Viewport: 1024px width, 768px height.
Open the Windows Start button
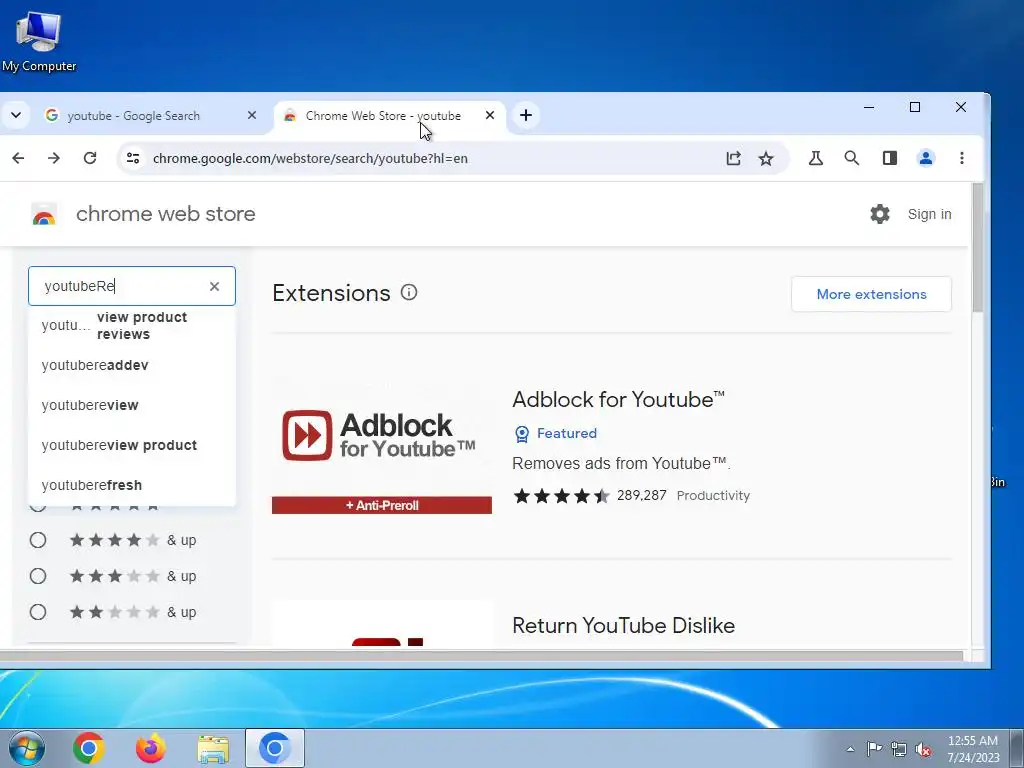point(26,748)
